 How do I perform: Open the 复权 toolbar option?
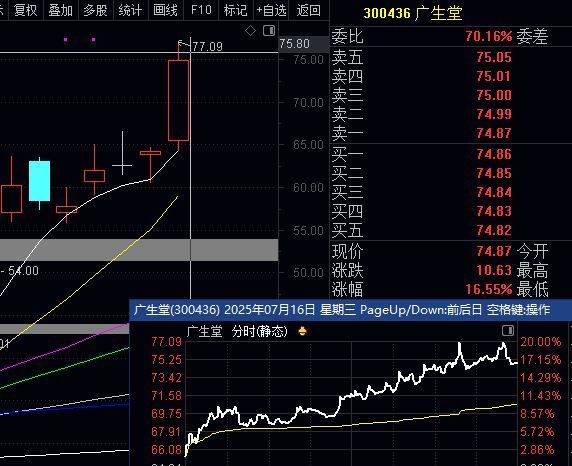click(26, 10)
